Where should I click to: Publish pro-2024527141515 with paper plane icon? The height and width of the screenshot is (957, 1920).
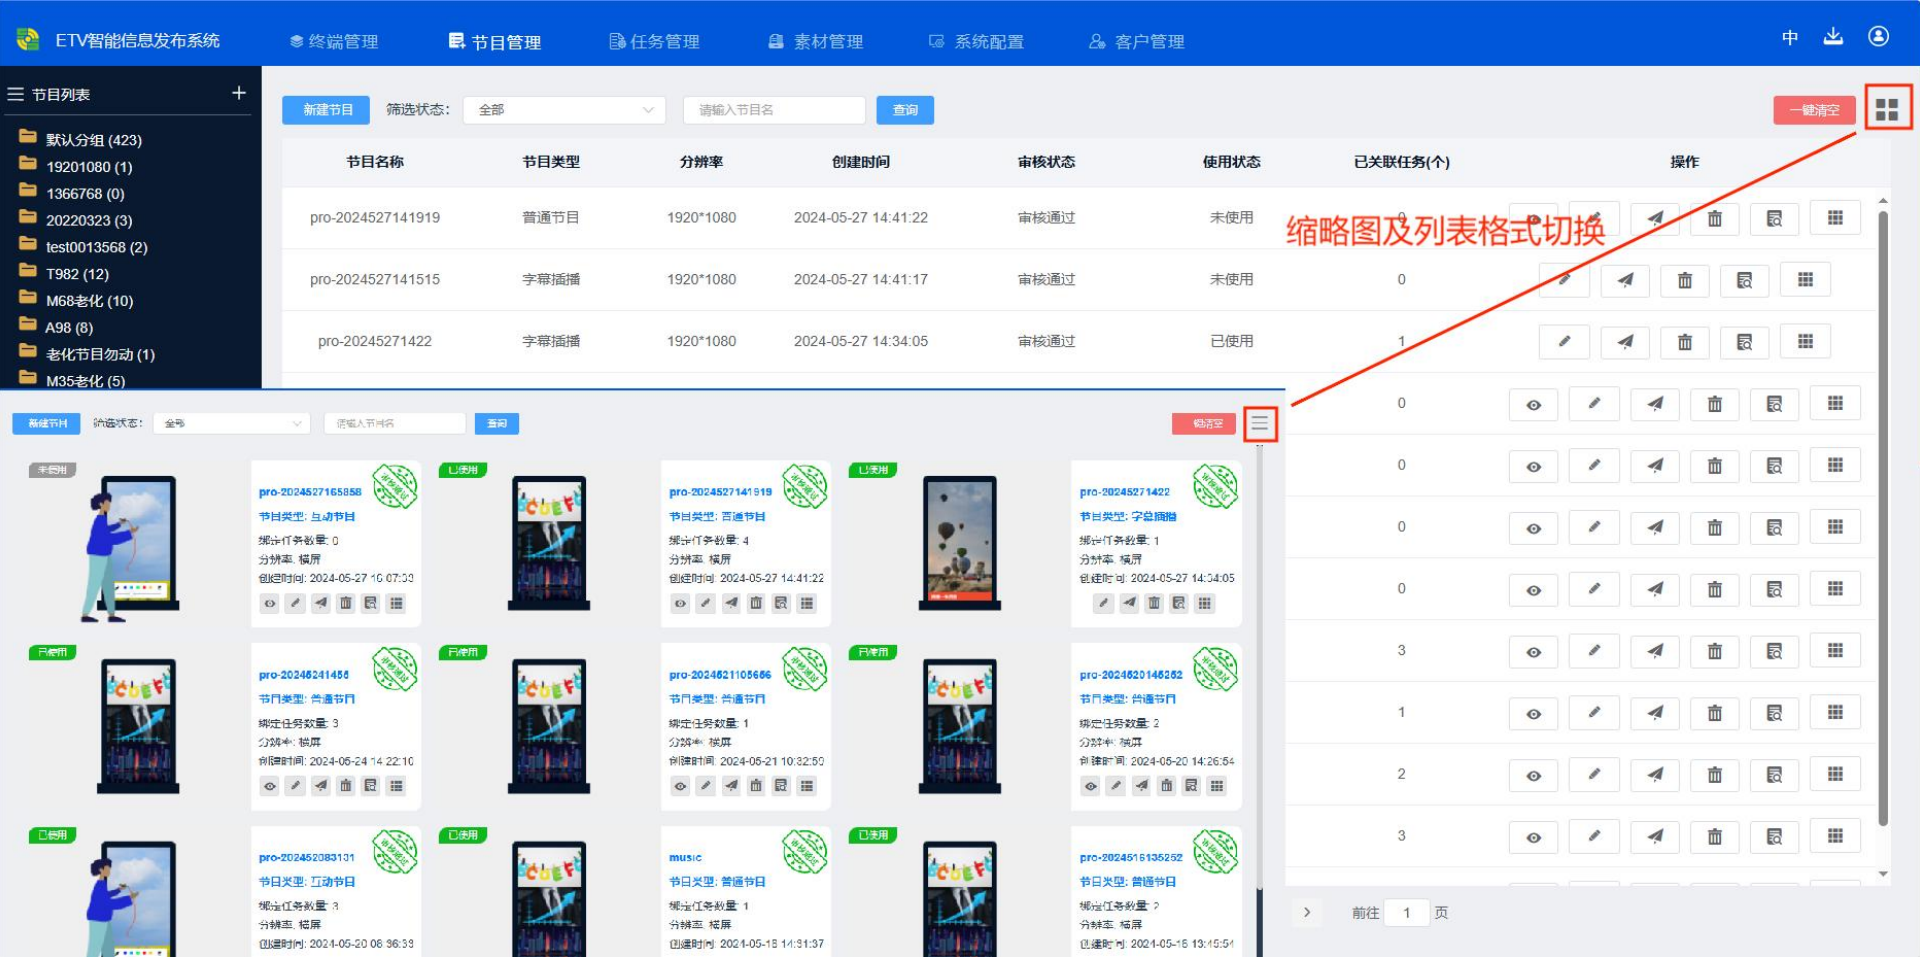[x=1625, y=281]
